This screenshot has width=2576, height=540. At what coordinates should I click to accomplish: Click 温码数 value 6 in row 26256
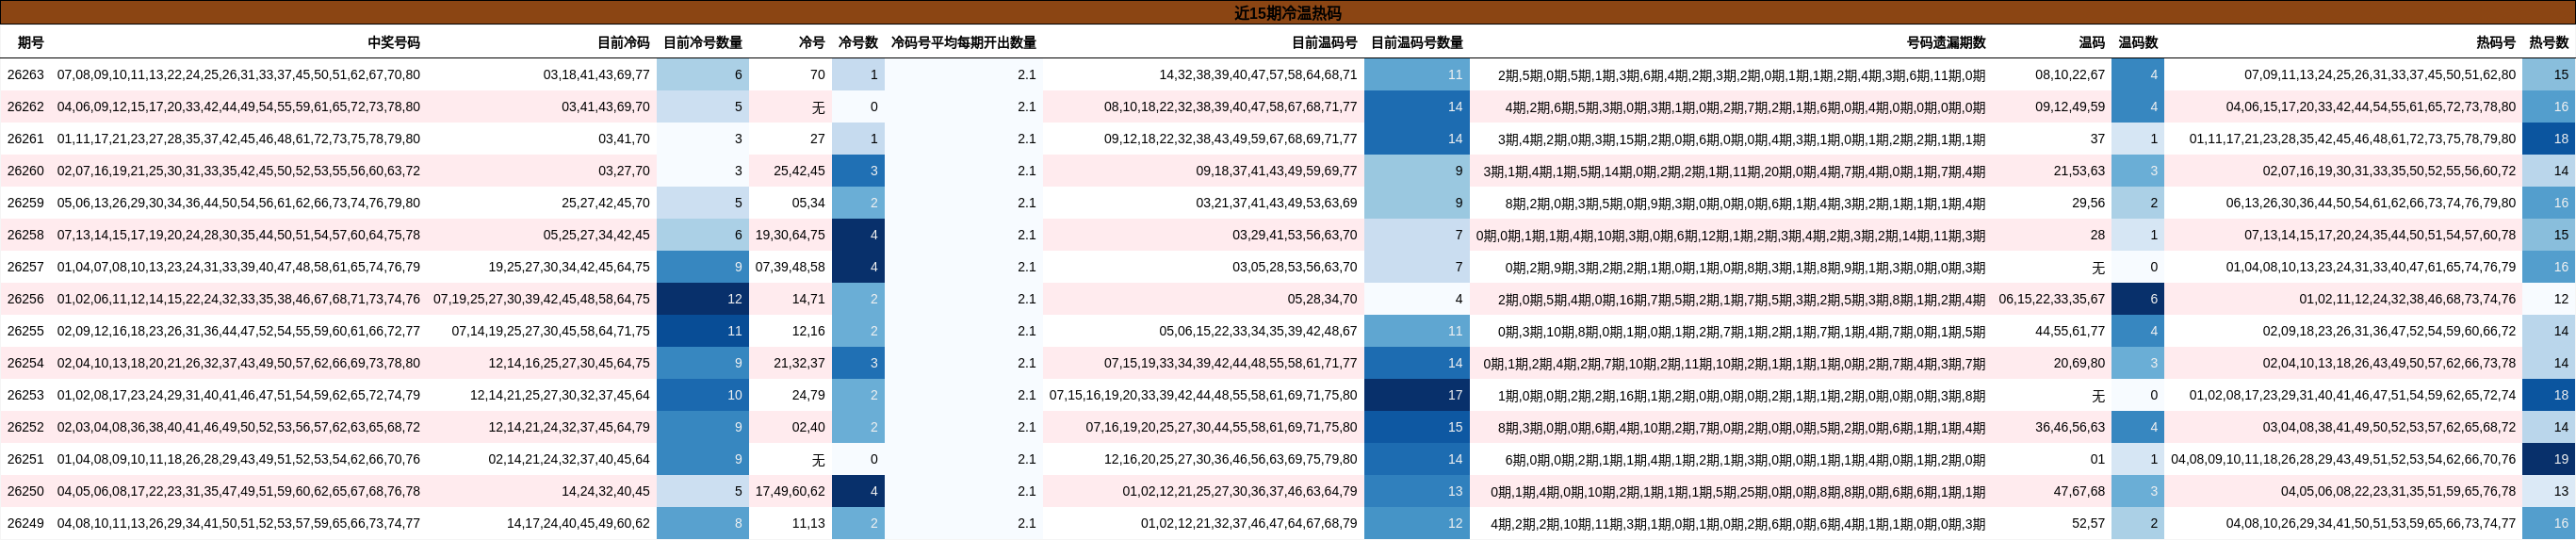pyautogui.click(x=2153, y=298)
